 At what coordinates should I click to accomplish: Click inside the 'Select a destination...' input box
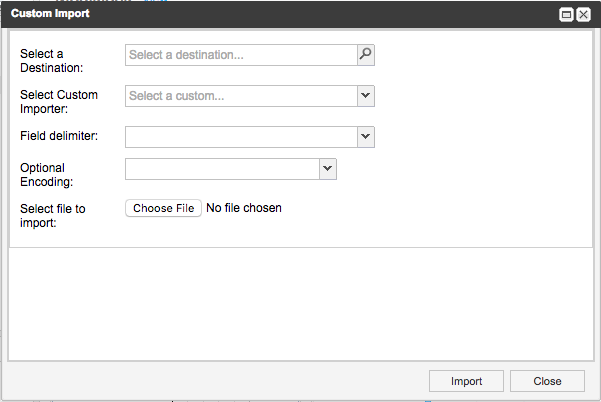(x=240, y=55)
